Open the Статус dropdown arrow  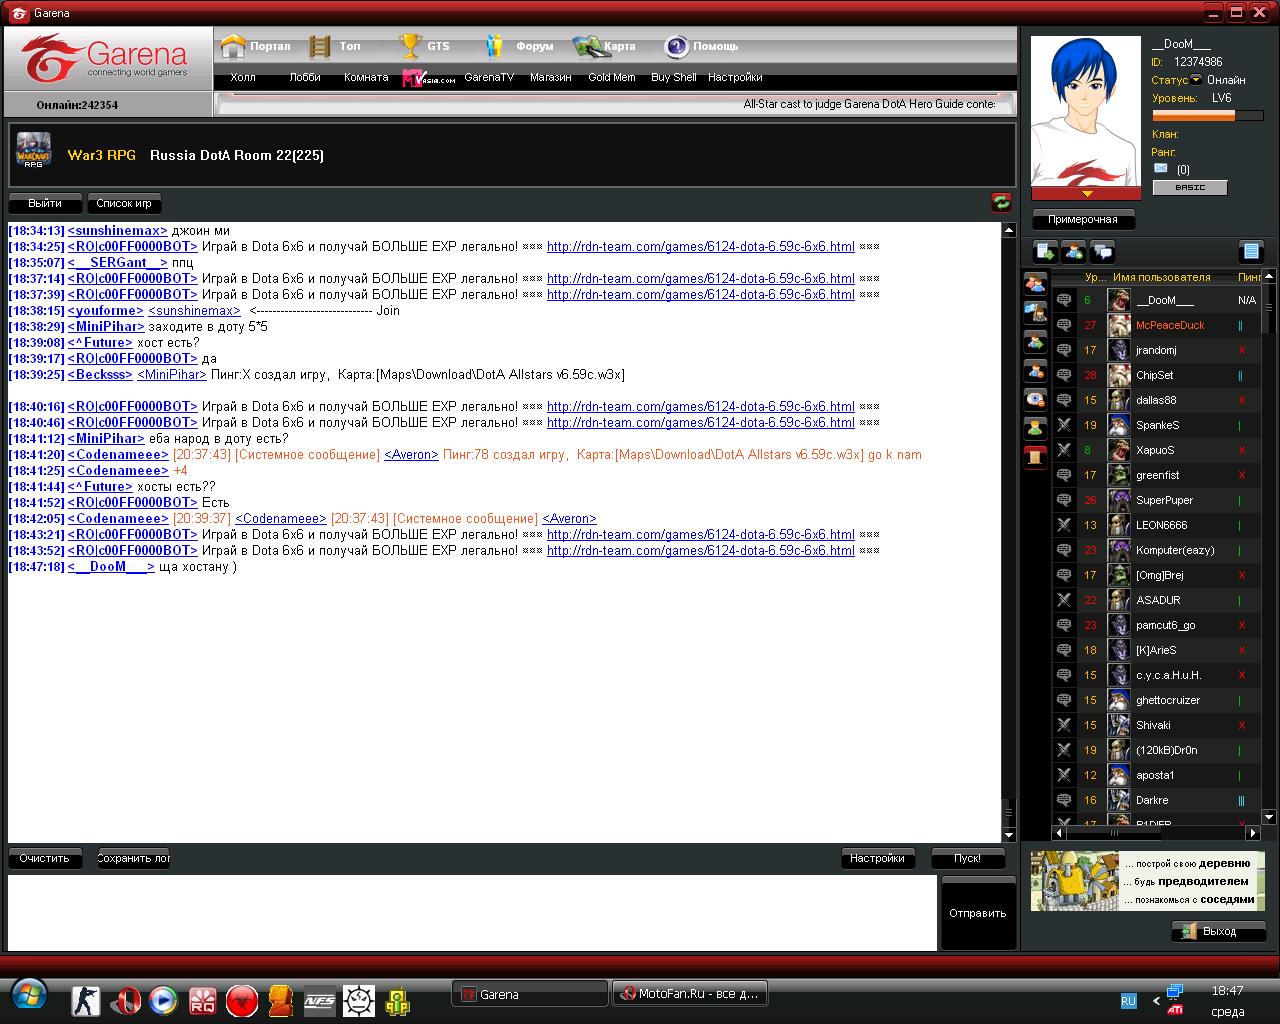click(x=1196, y=80)
